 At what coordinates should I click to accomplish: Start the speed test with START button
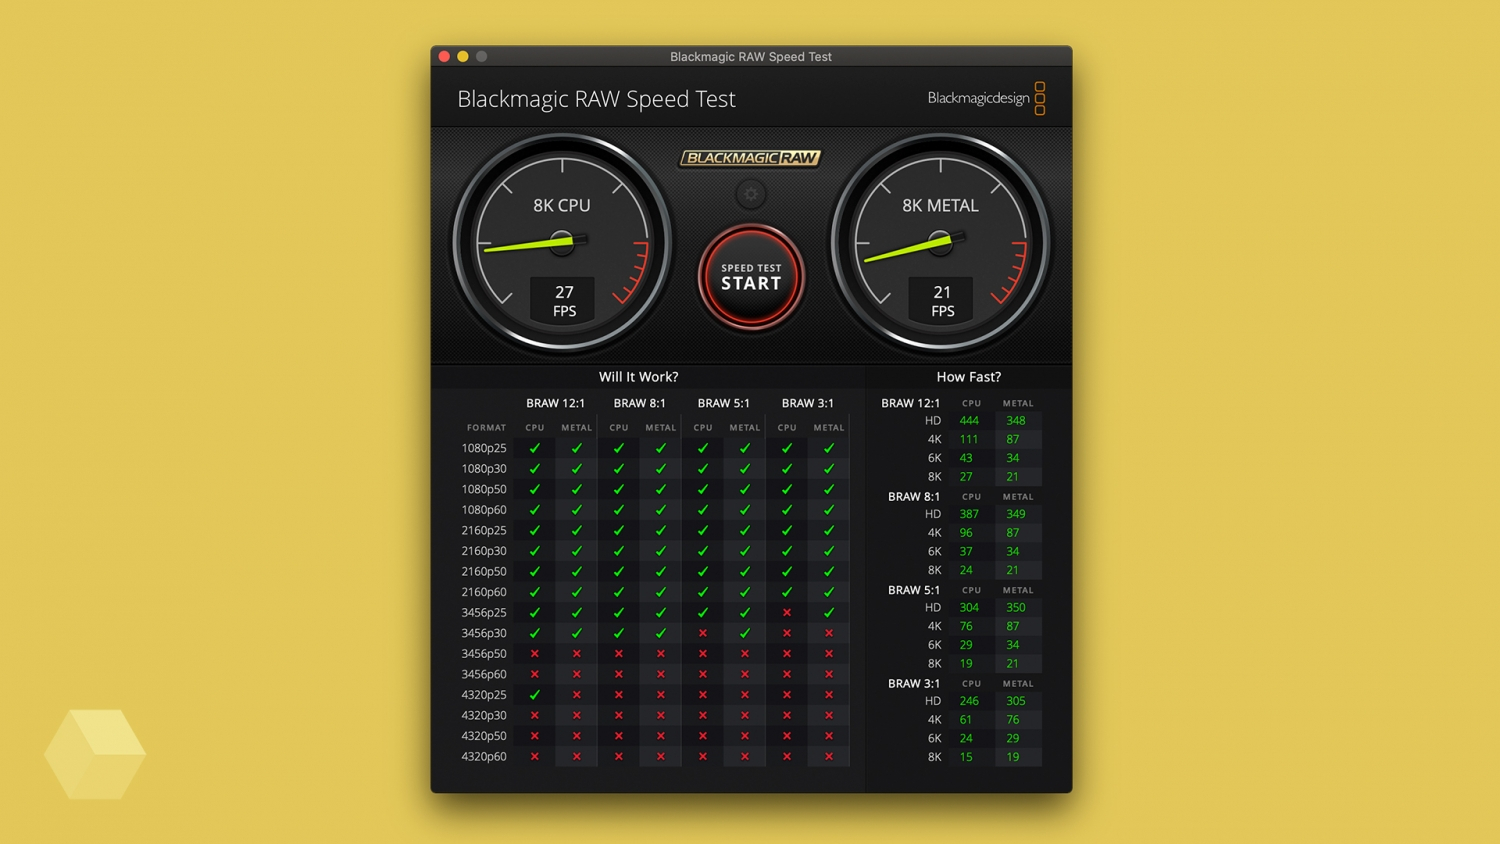click(751, 277)
